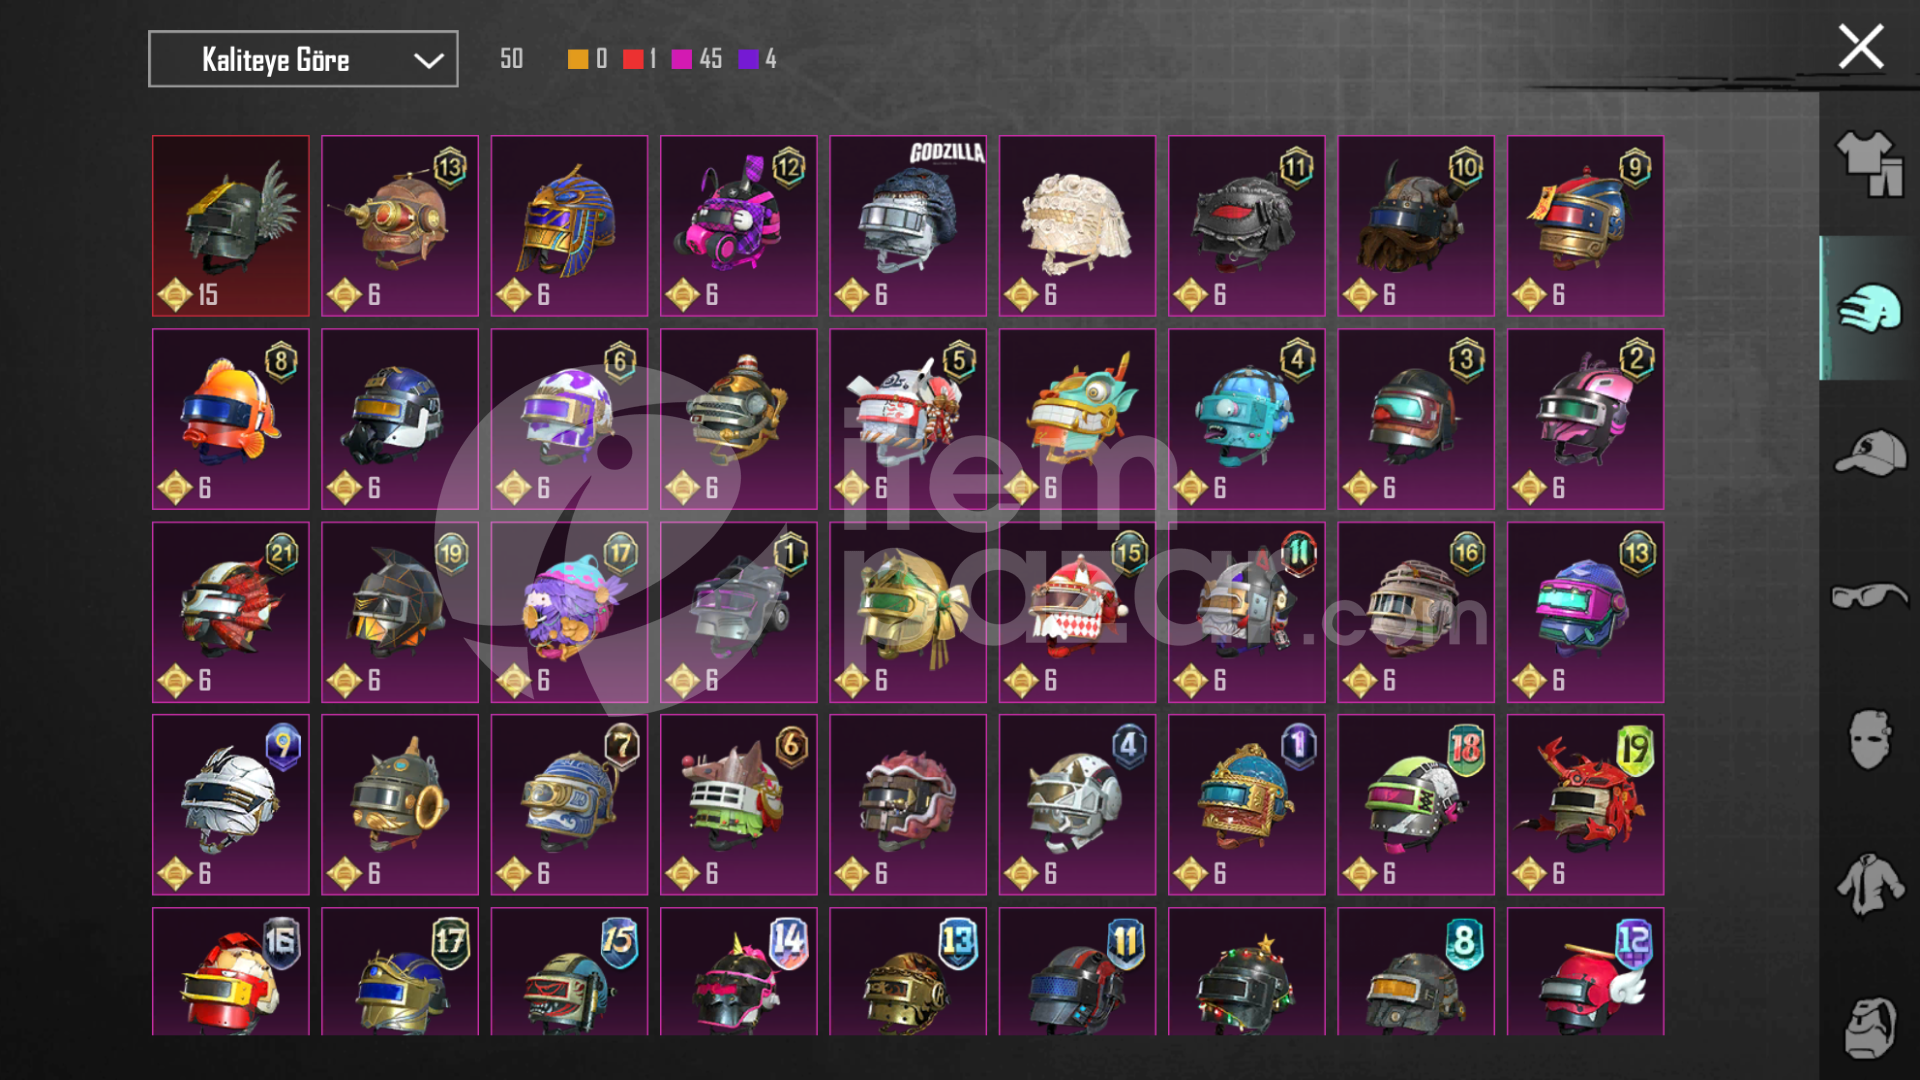Screen dimensions: 1920x1080
Task: Open the bearded face category icon
Action: (x=1868, y=1027)
